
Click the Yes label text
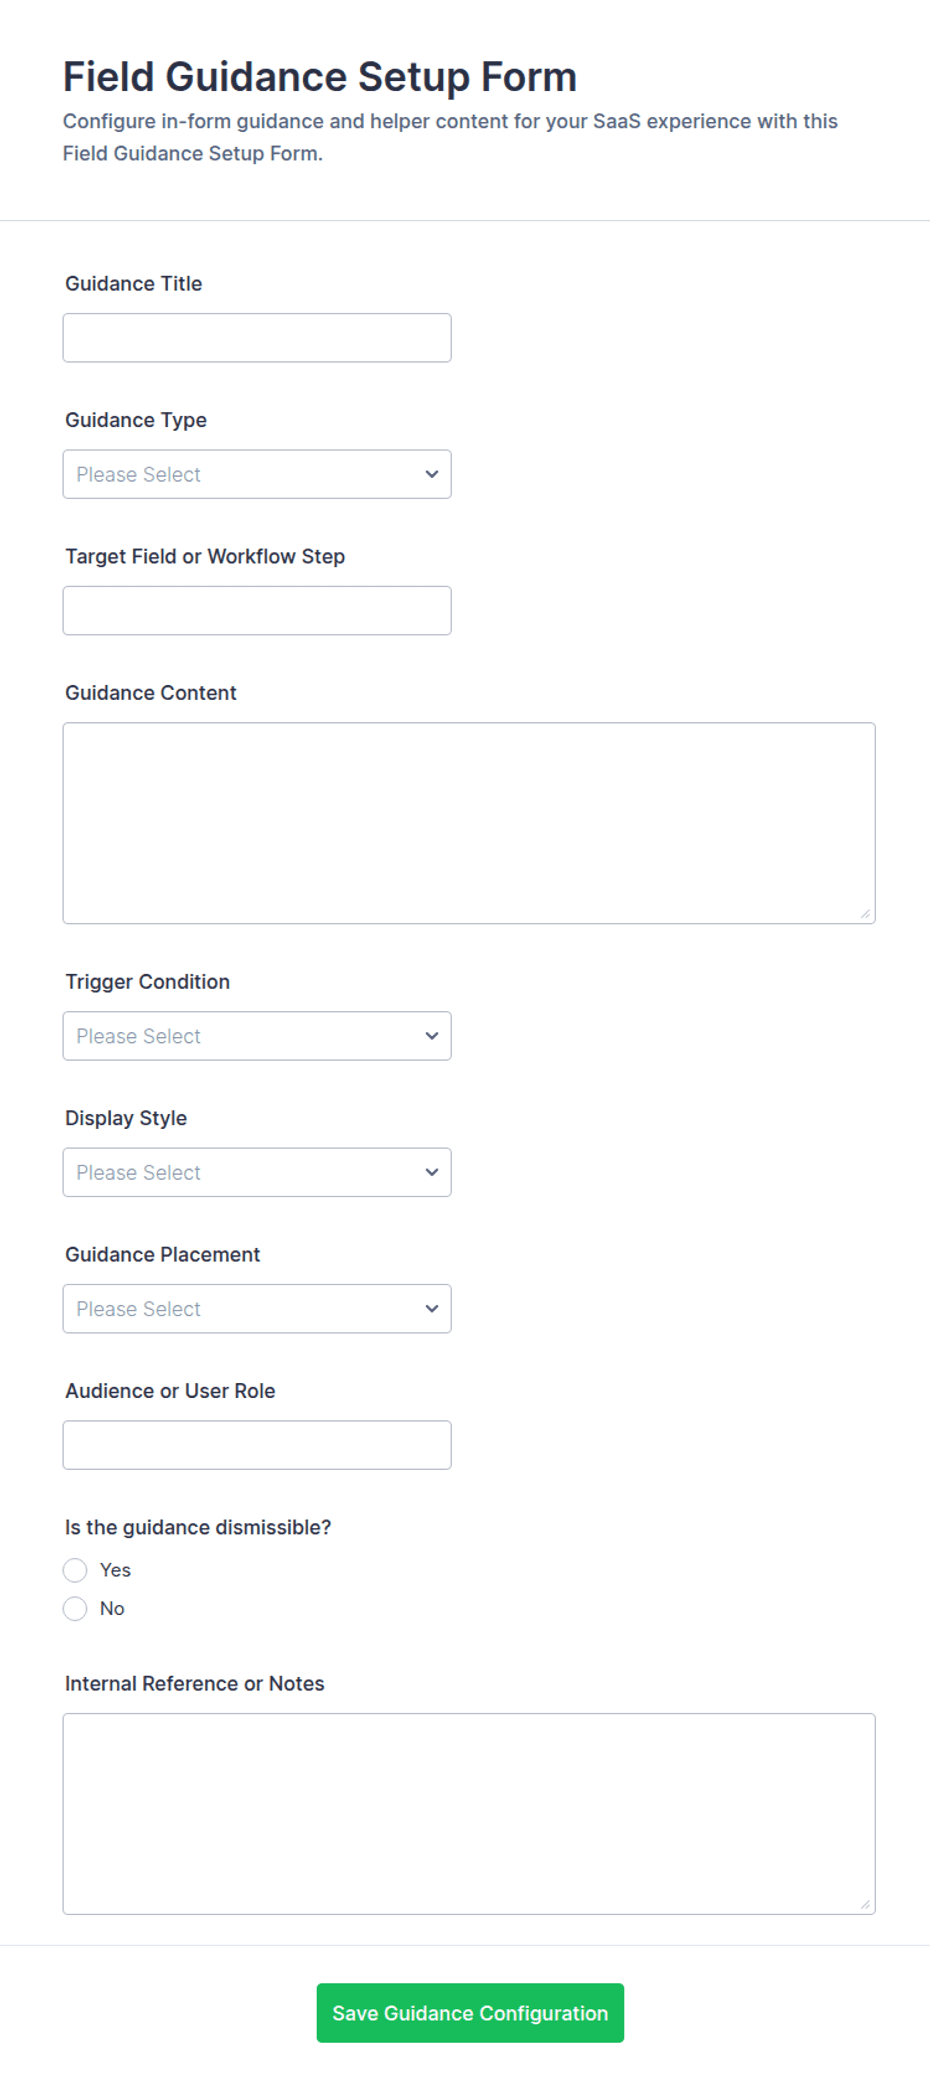(115, 1570)
